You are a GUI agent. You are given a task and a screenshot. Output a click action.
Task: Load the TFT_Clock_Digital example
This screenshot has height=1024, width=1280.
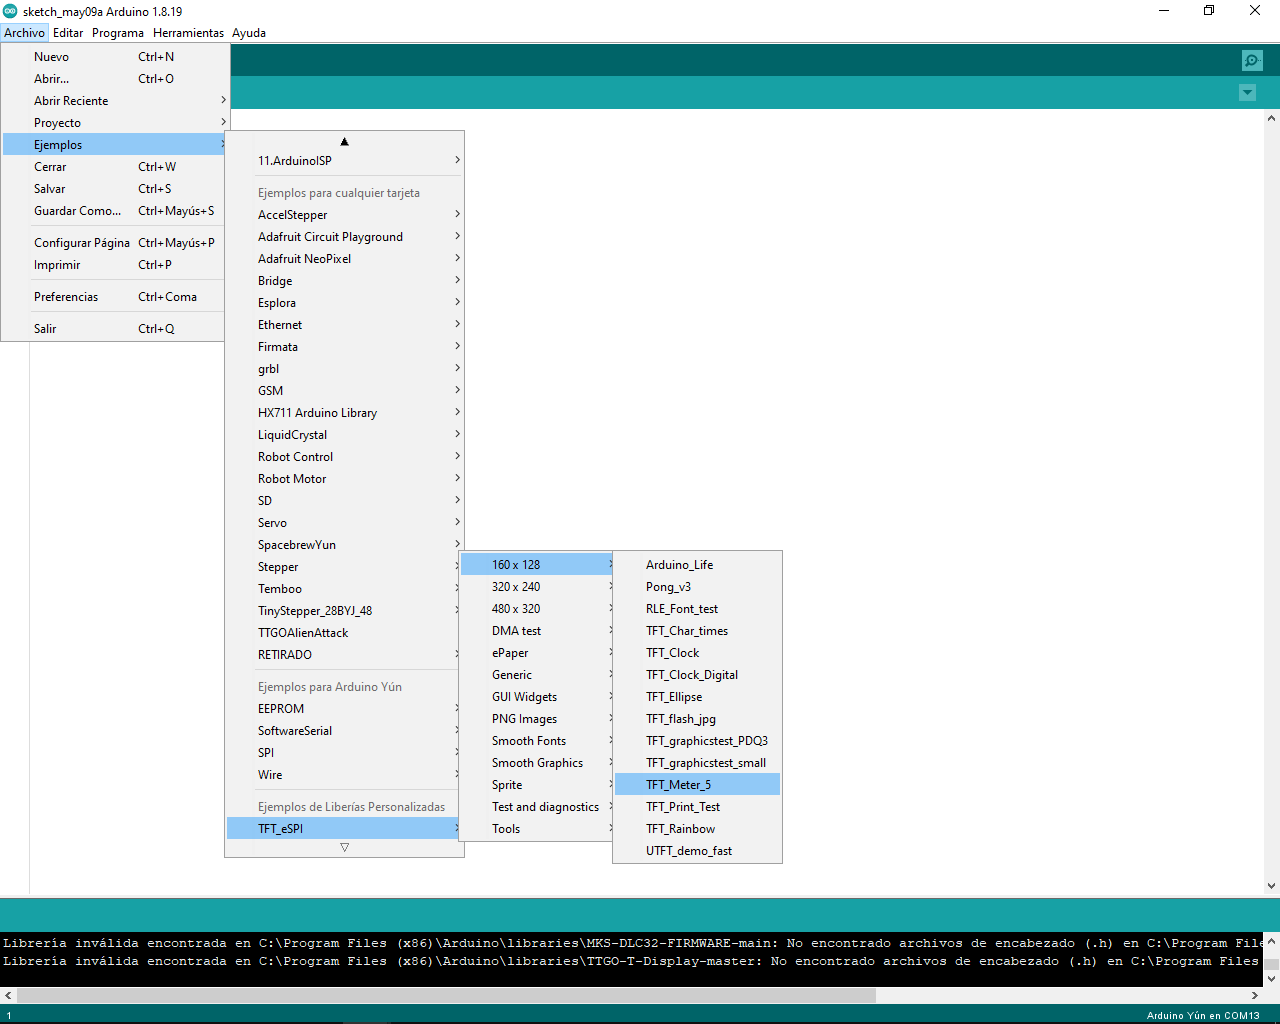coord(697,675)
